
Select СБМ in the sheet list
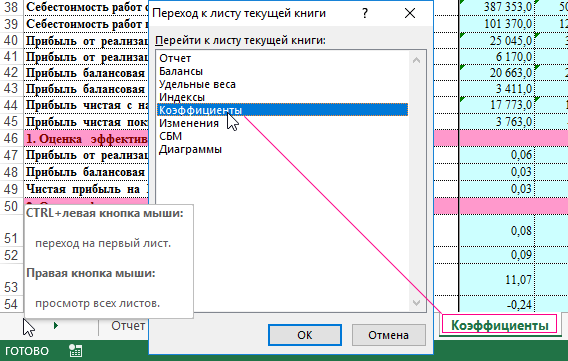point(170,136)
